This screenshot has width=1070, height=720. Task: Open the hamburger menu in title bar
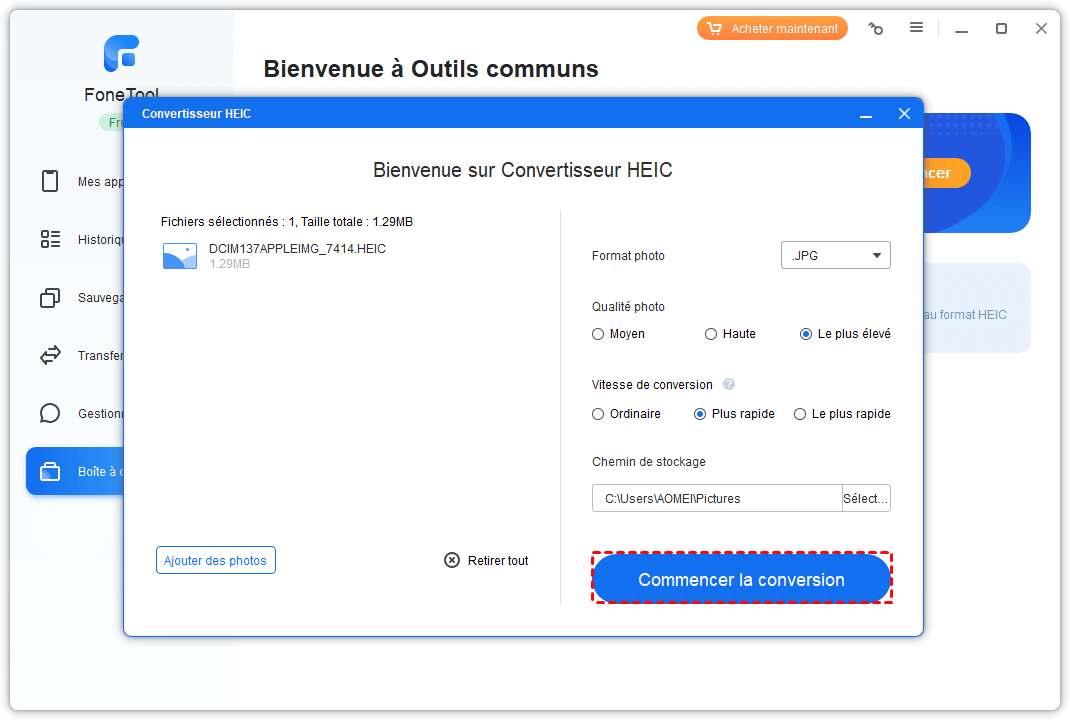point(916,29)
